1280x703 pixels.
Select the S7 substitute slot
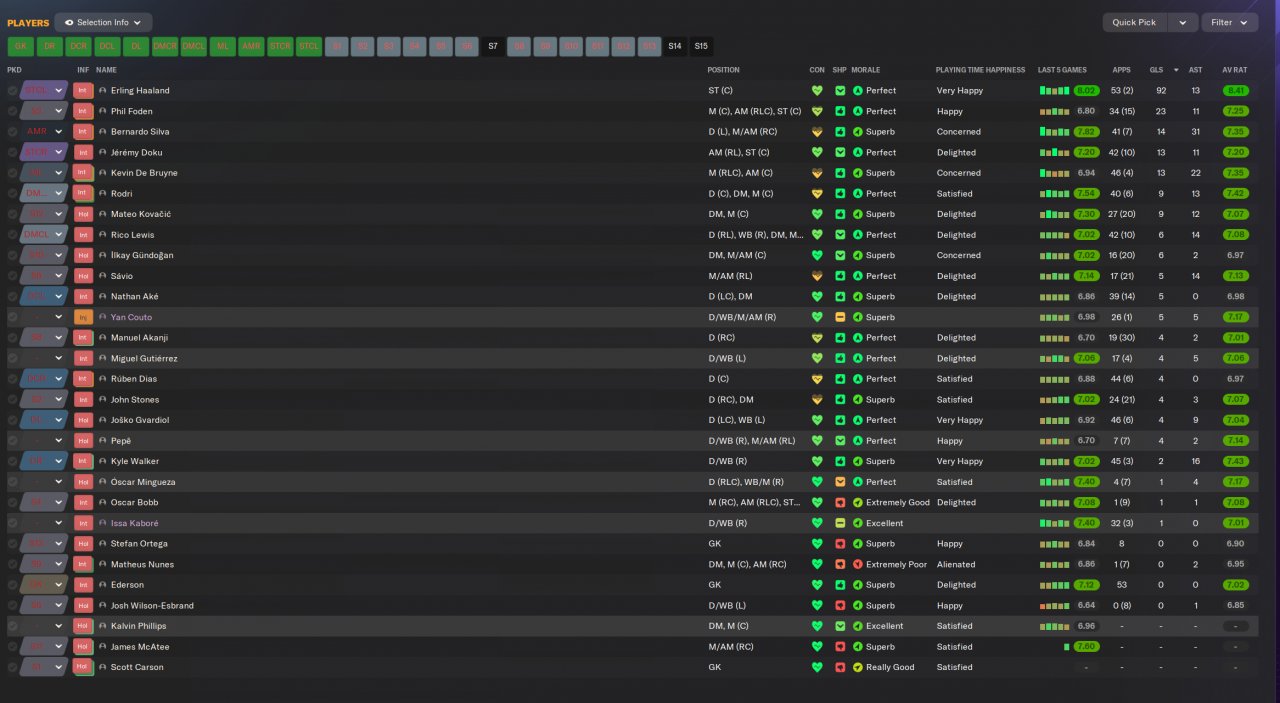493,46
